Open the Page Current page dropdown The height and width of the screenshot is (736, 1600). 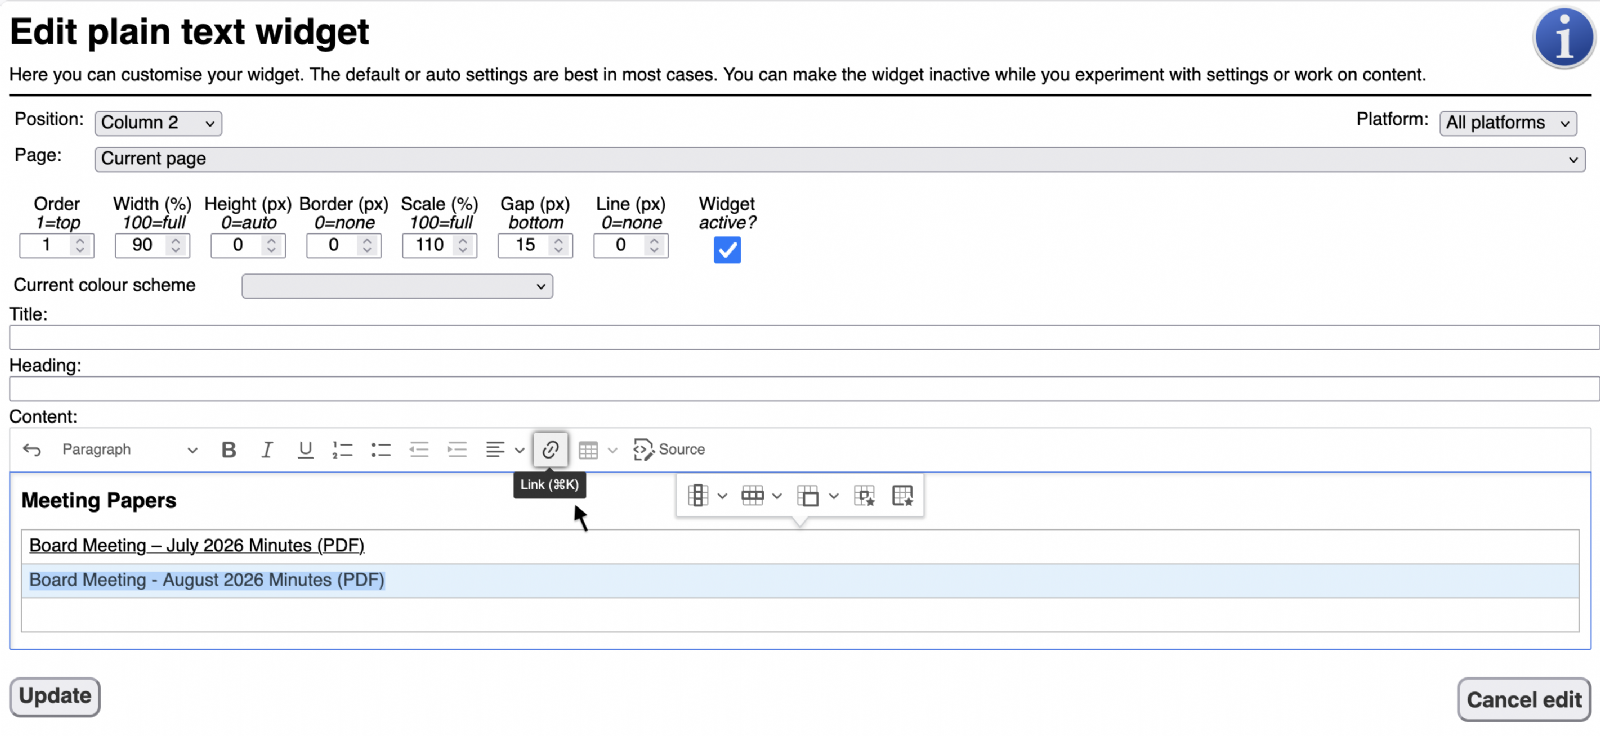point(840,159)
